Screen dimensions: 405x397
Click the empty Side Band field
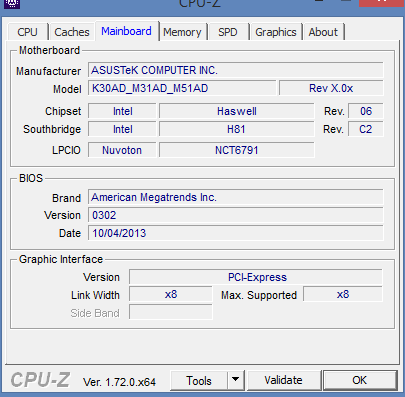point(171,312)
